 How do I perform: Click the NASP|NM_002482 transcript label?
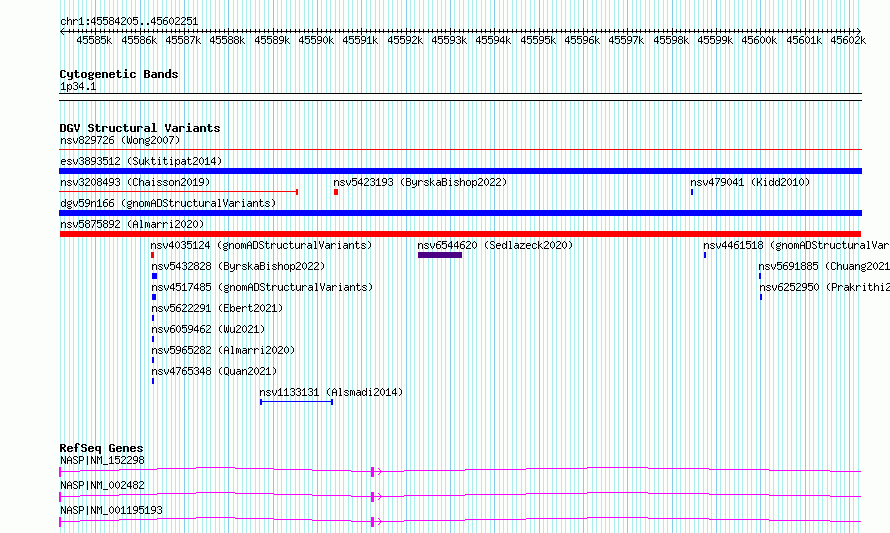pyautogui.click(x=102, y=485)
